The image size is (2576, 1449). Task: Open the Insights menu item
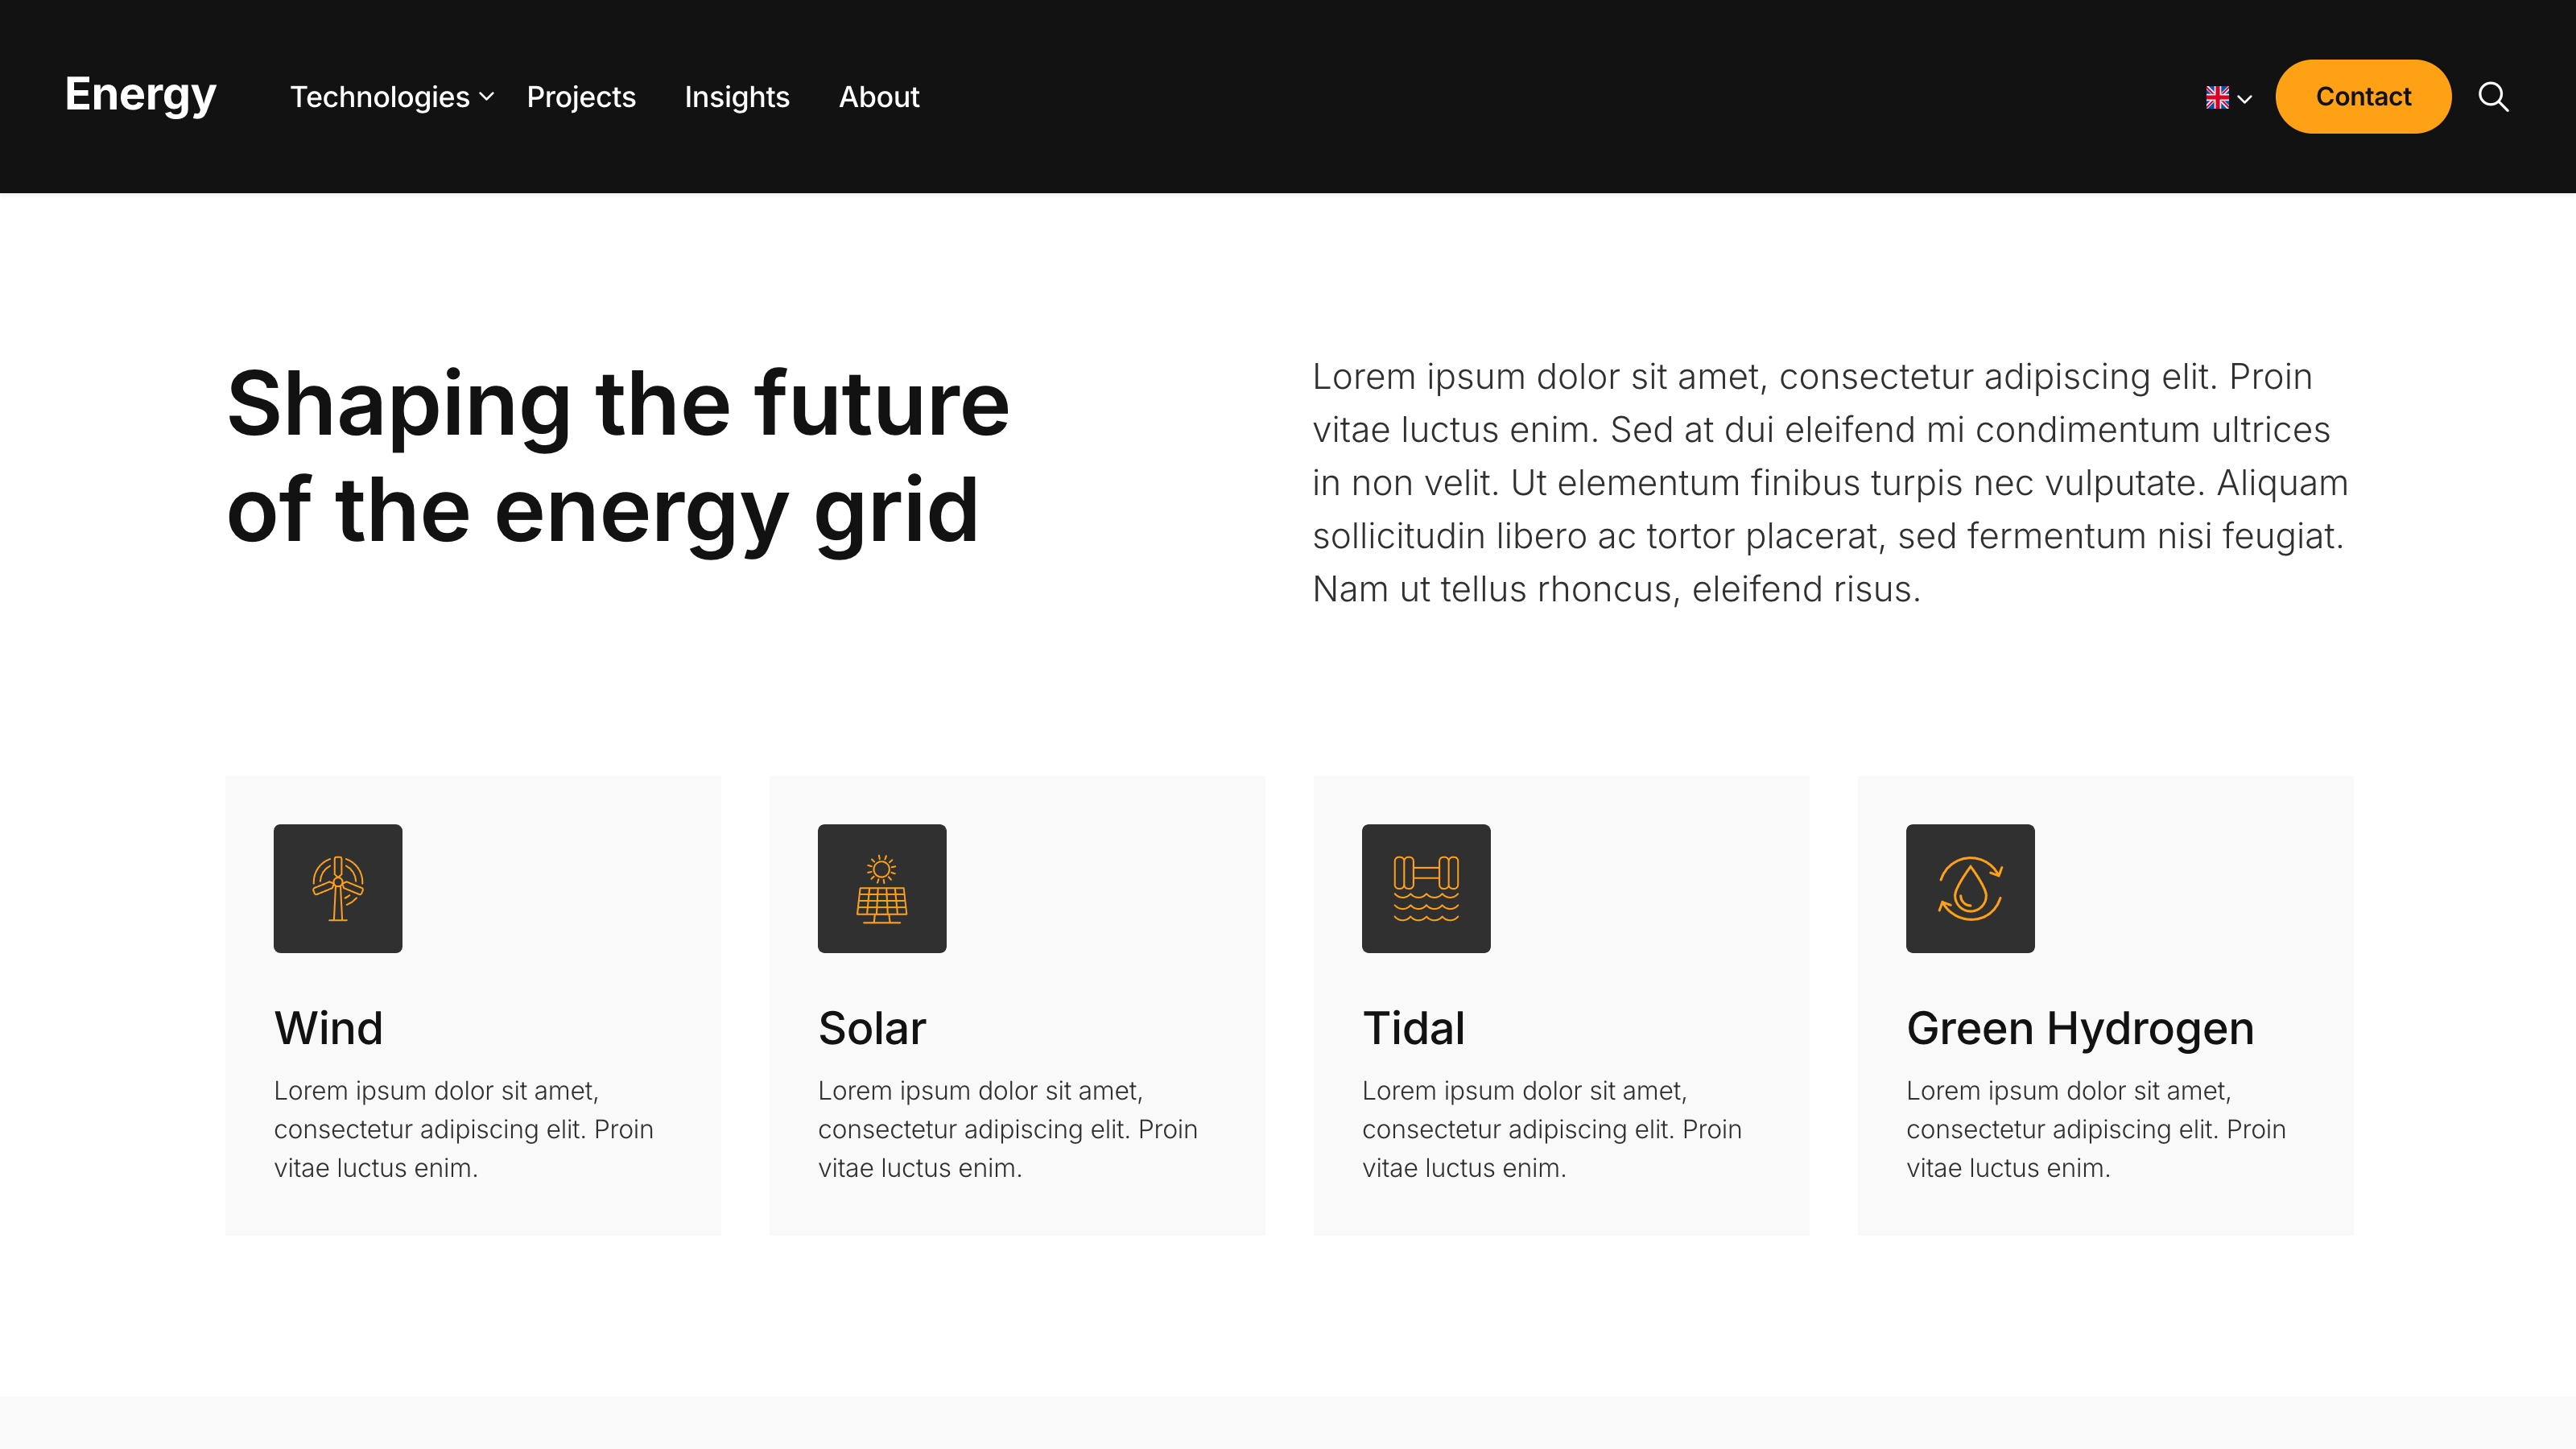click(x=737, y=97)
